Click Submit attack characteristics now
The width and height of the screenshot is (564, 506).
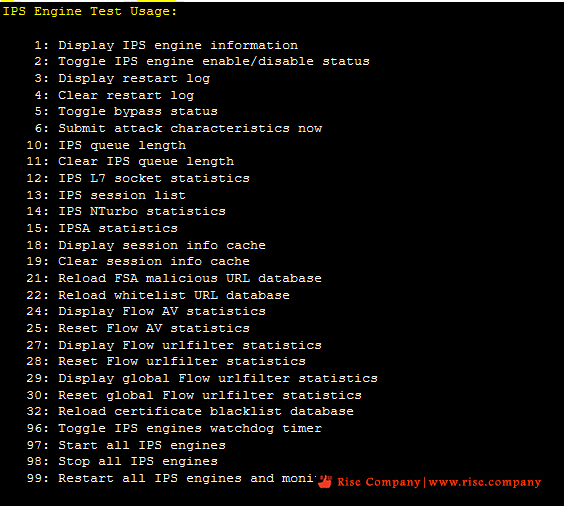pos(178,128)
